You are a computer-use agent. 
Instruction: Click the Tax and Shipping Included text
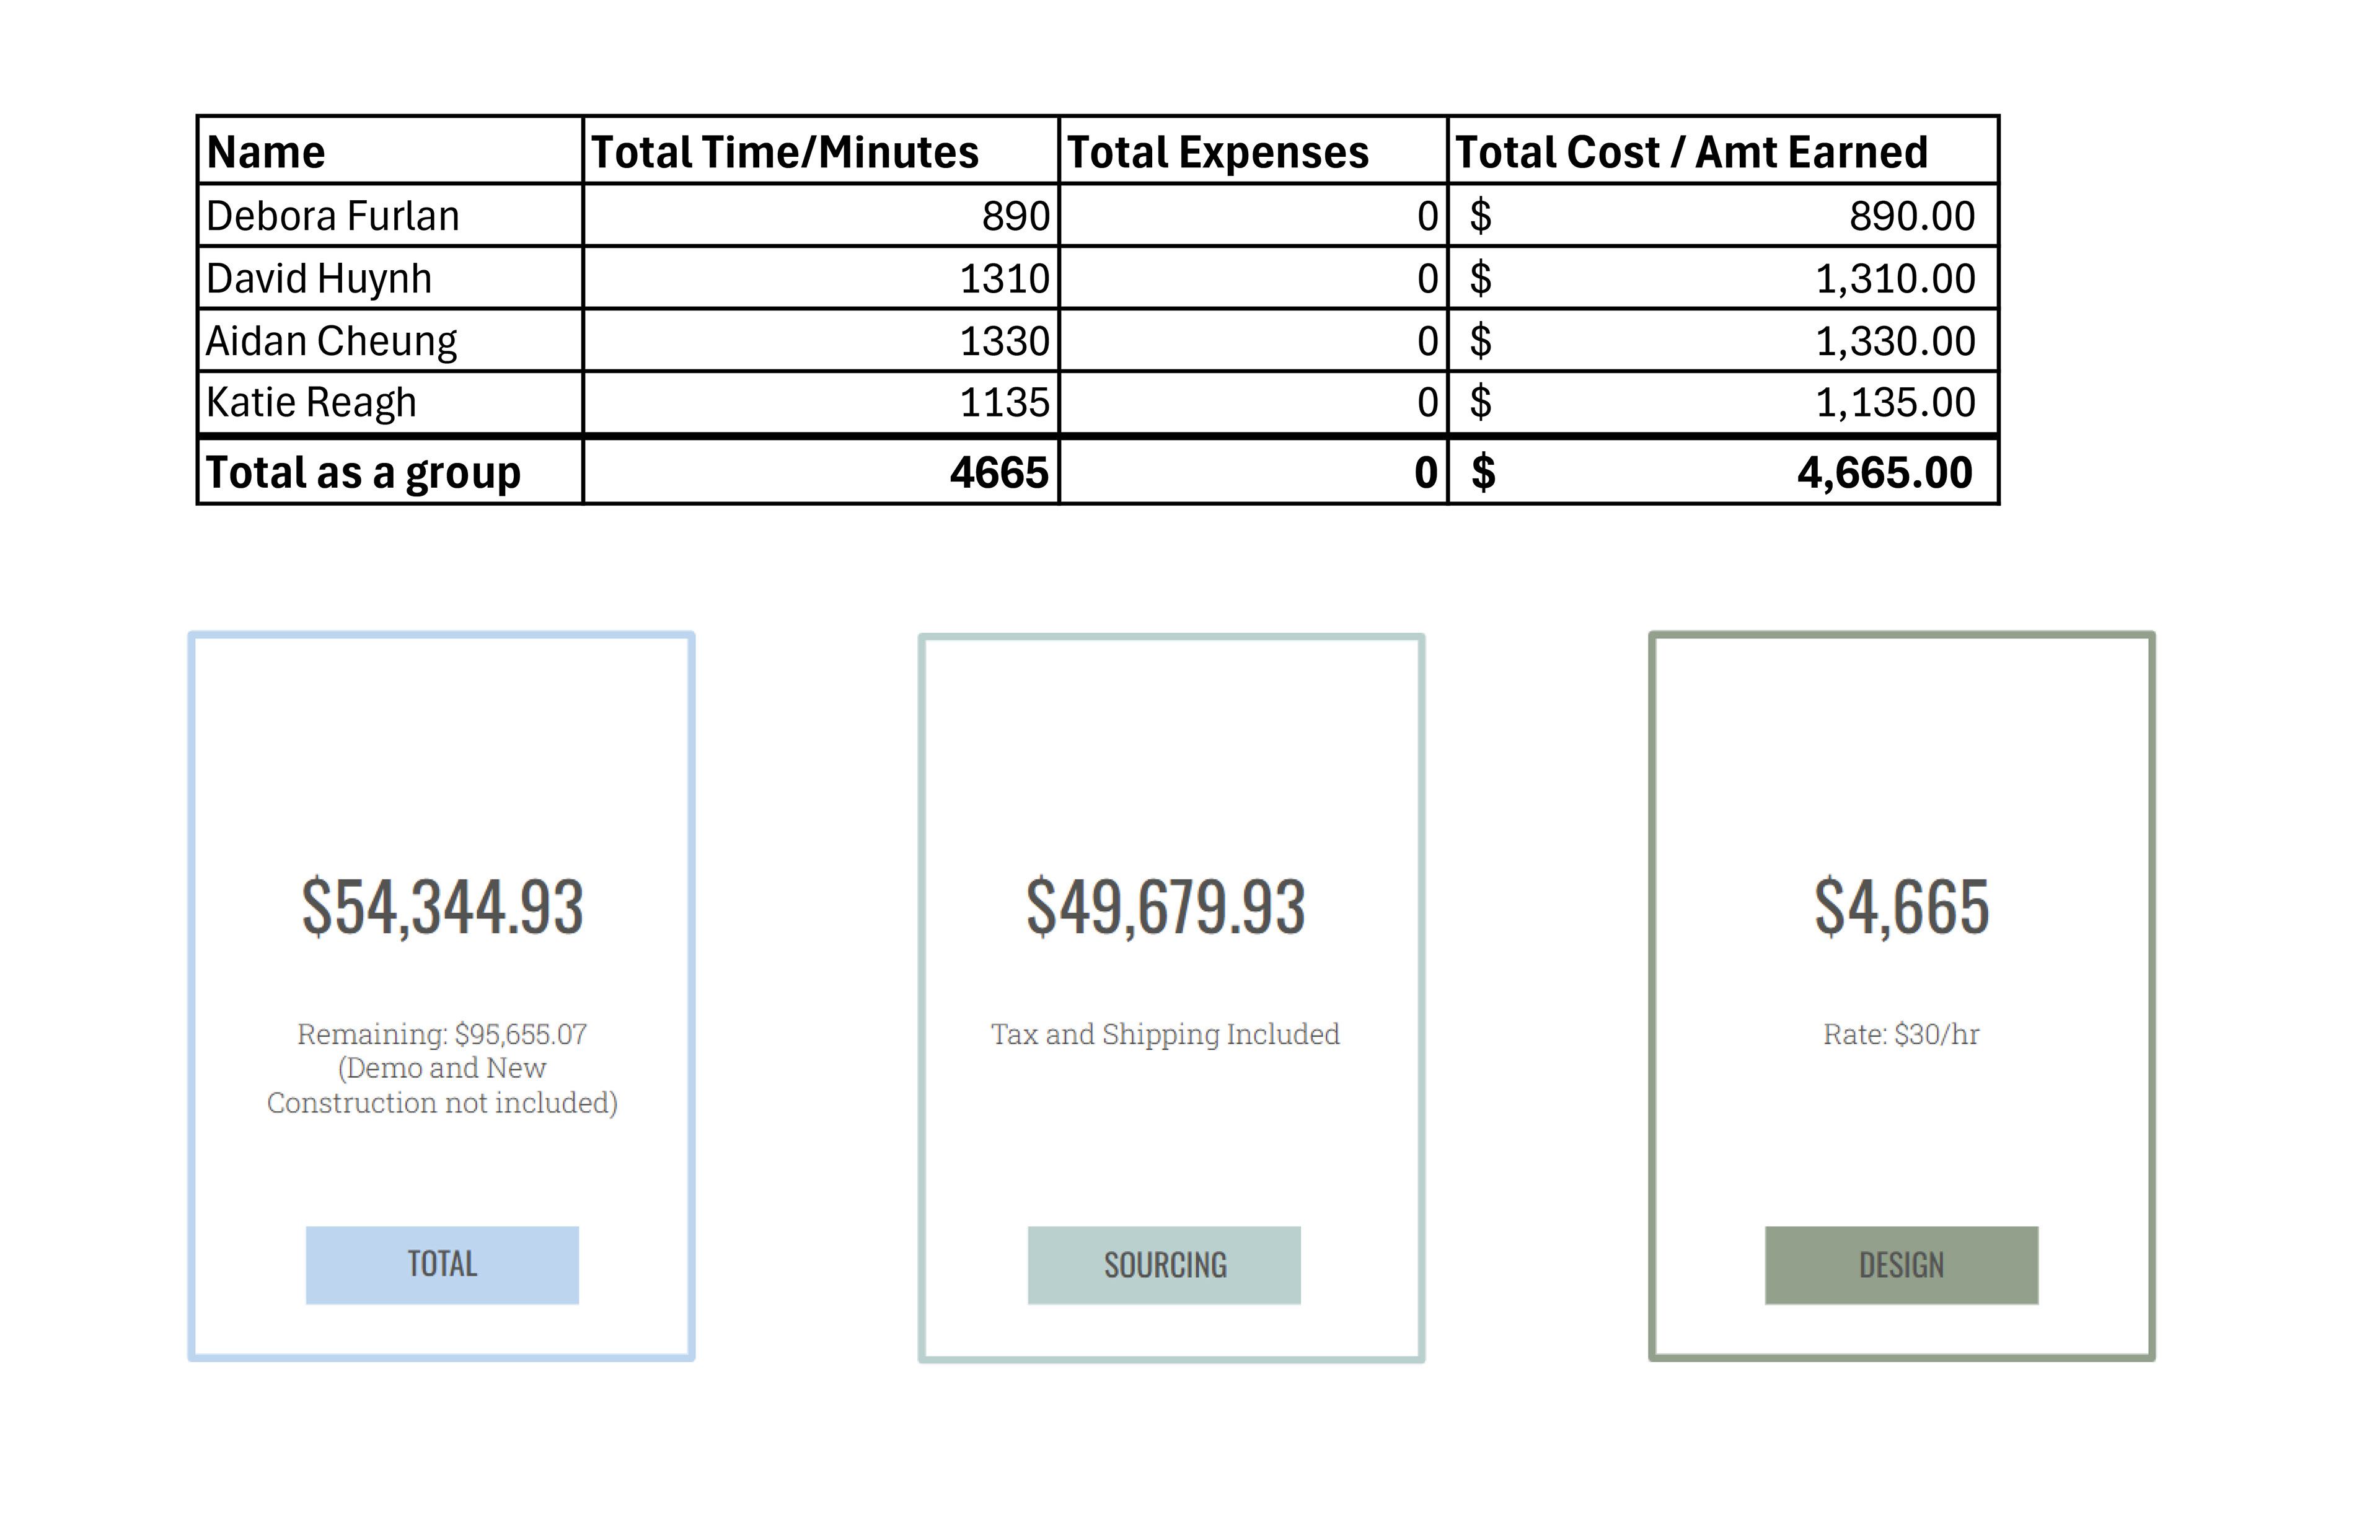point(1165,1034)
